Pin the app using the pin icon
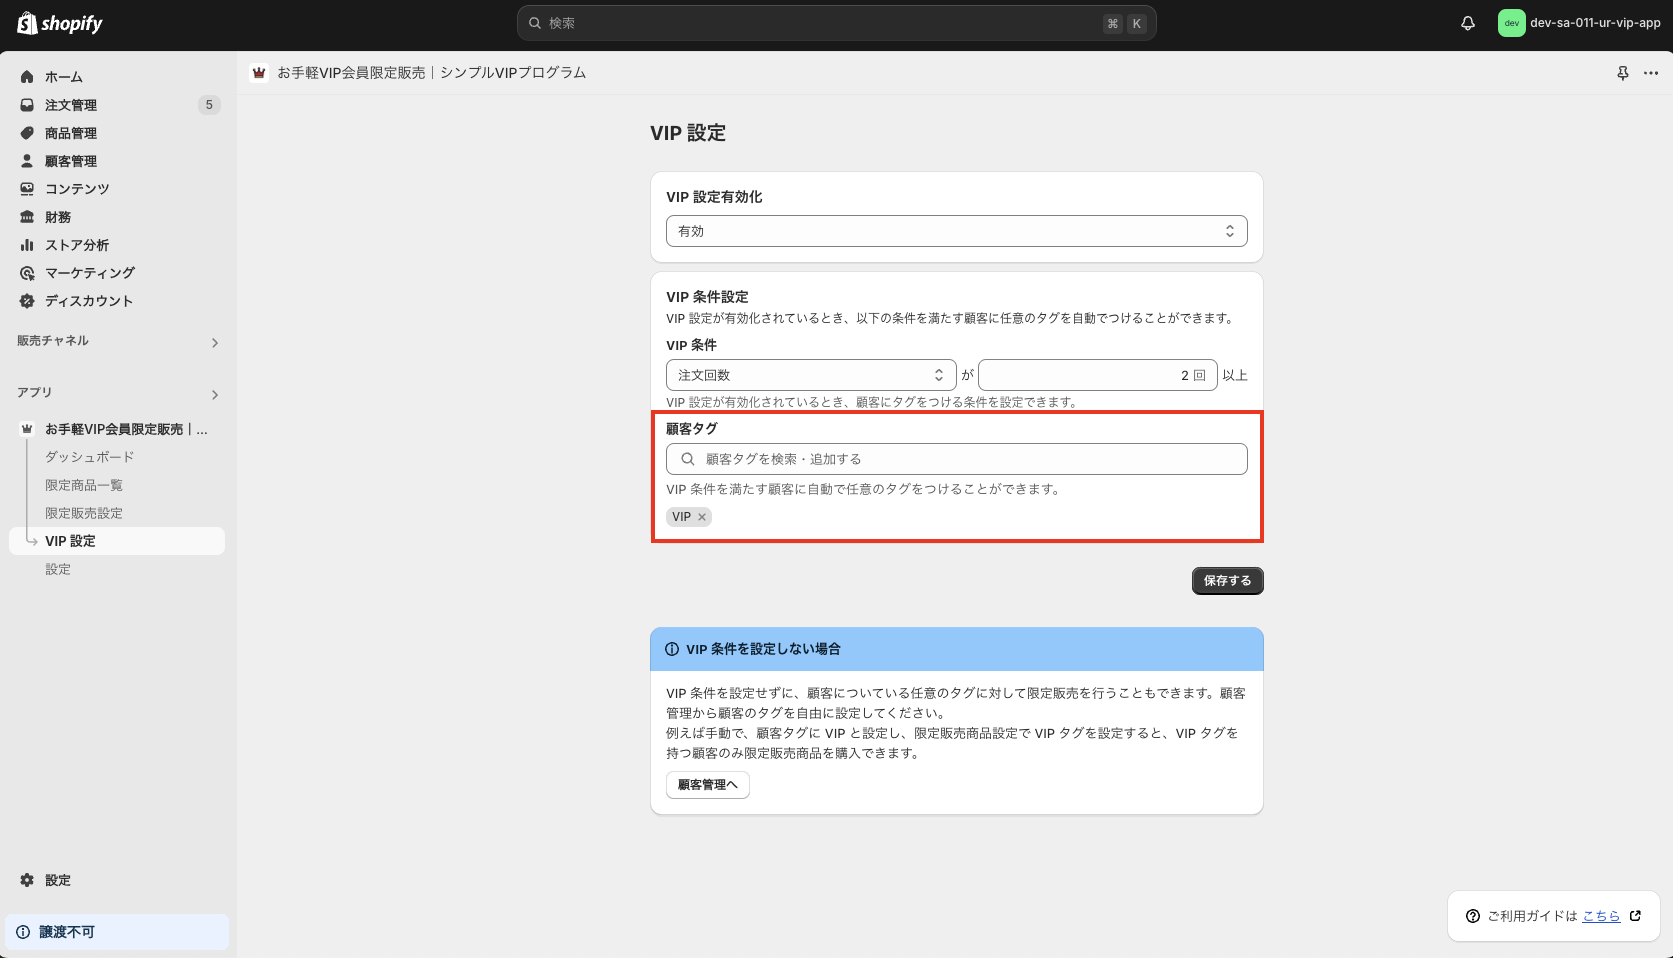This screenshot has width=1673, height=958. click(x=1622, y=72)
